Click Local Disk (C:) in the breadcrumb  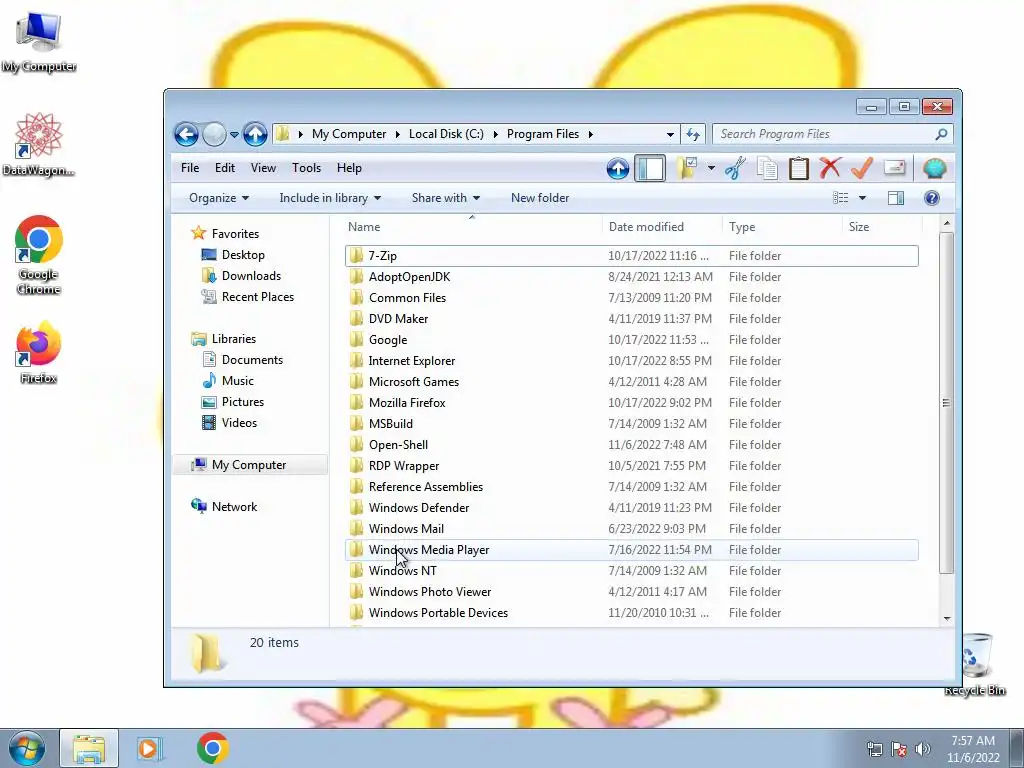coord(446,134)
